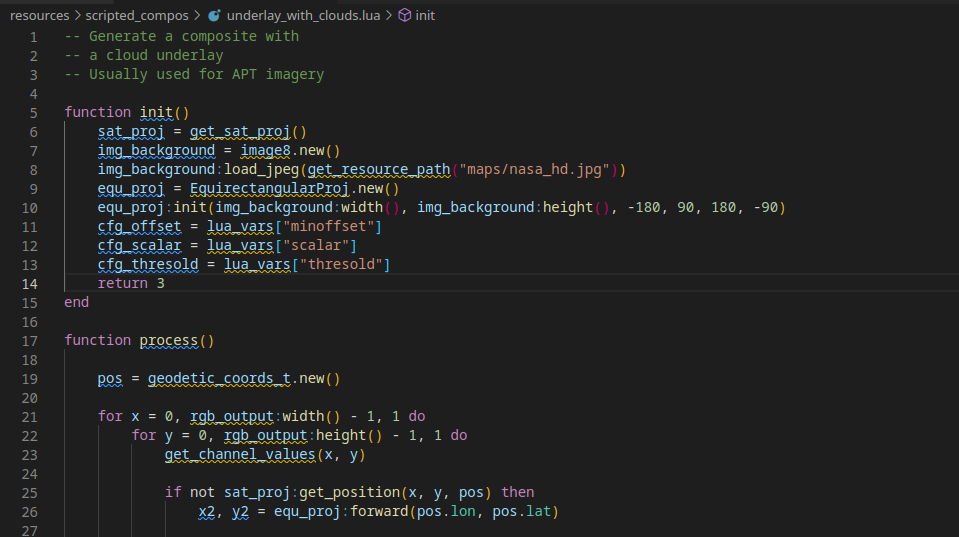
Task: Click 'load_jpeg' method on line 8
Action: coord(261,169)
